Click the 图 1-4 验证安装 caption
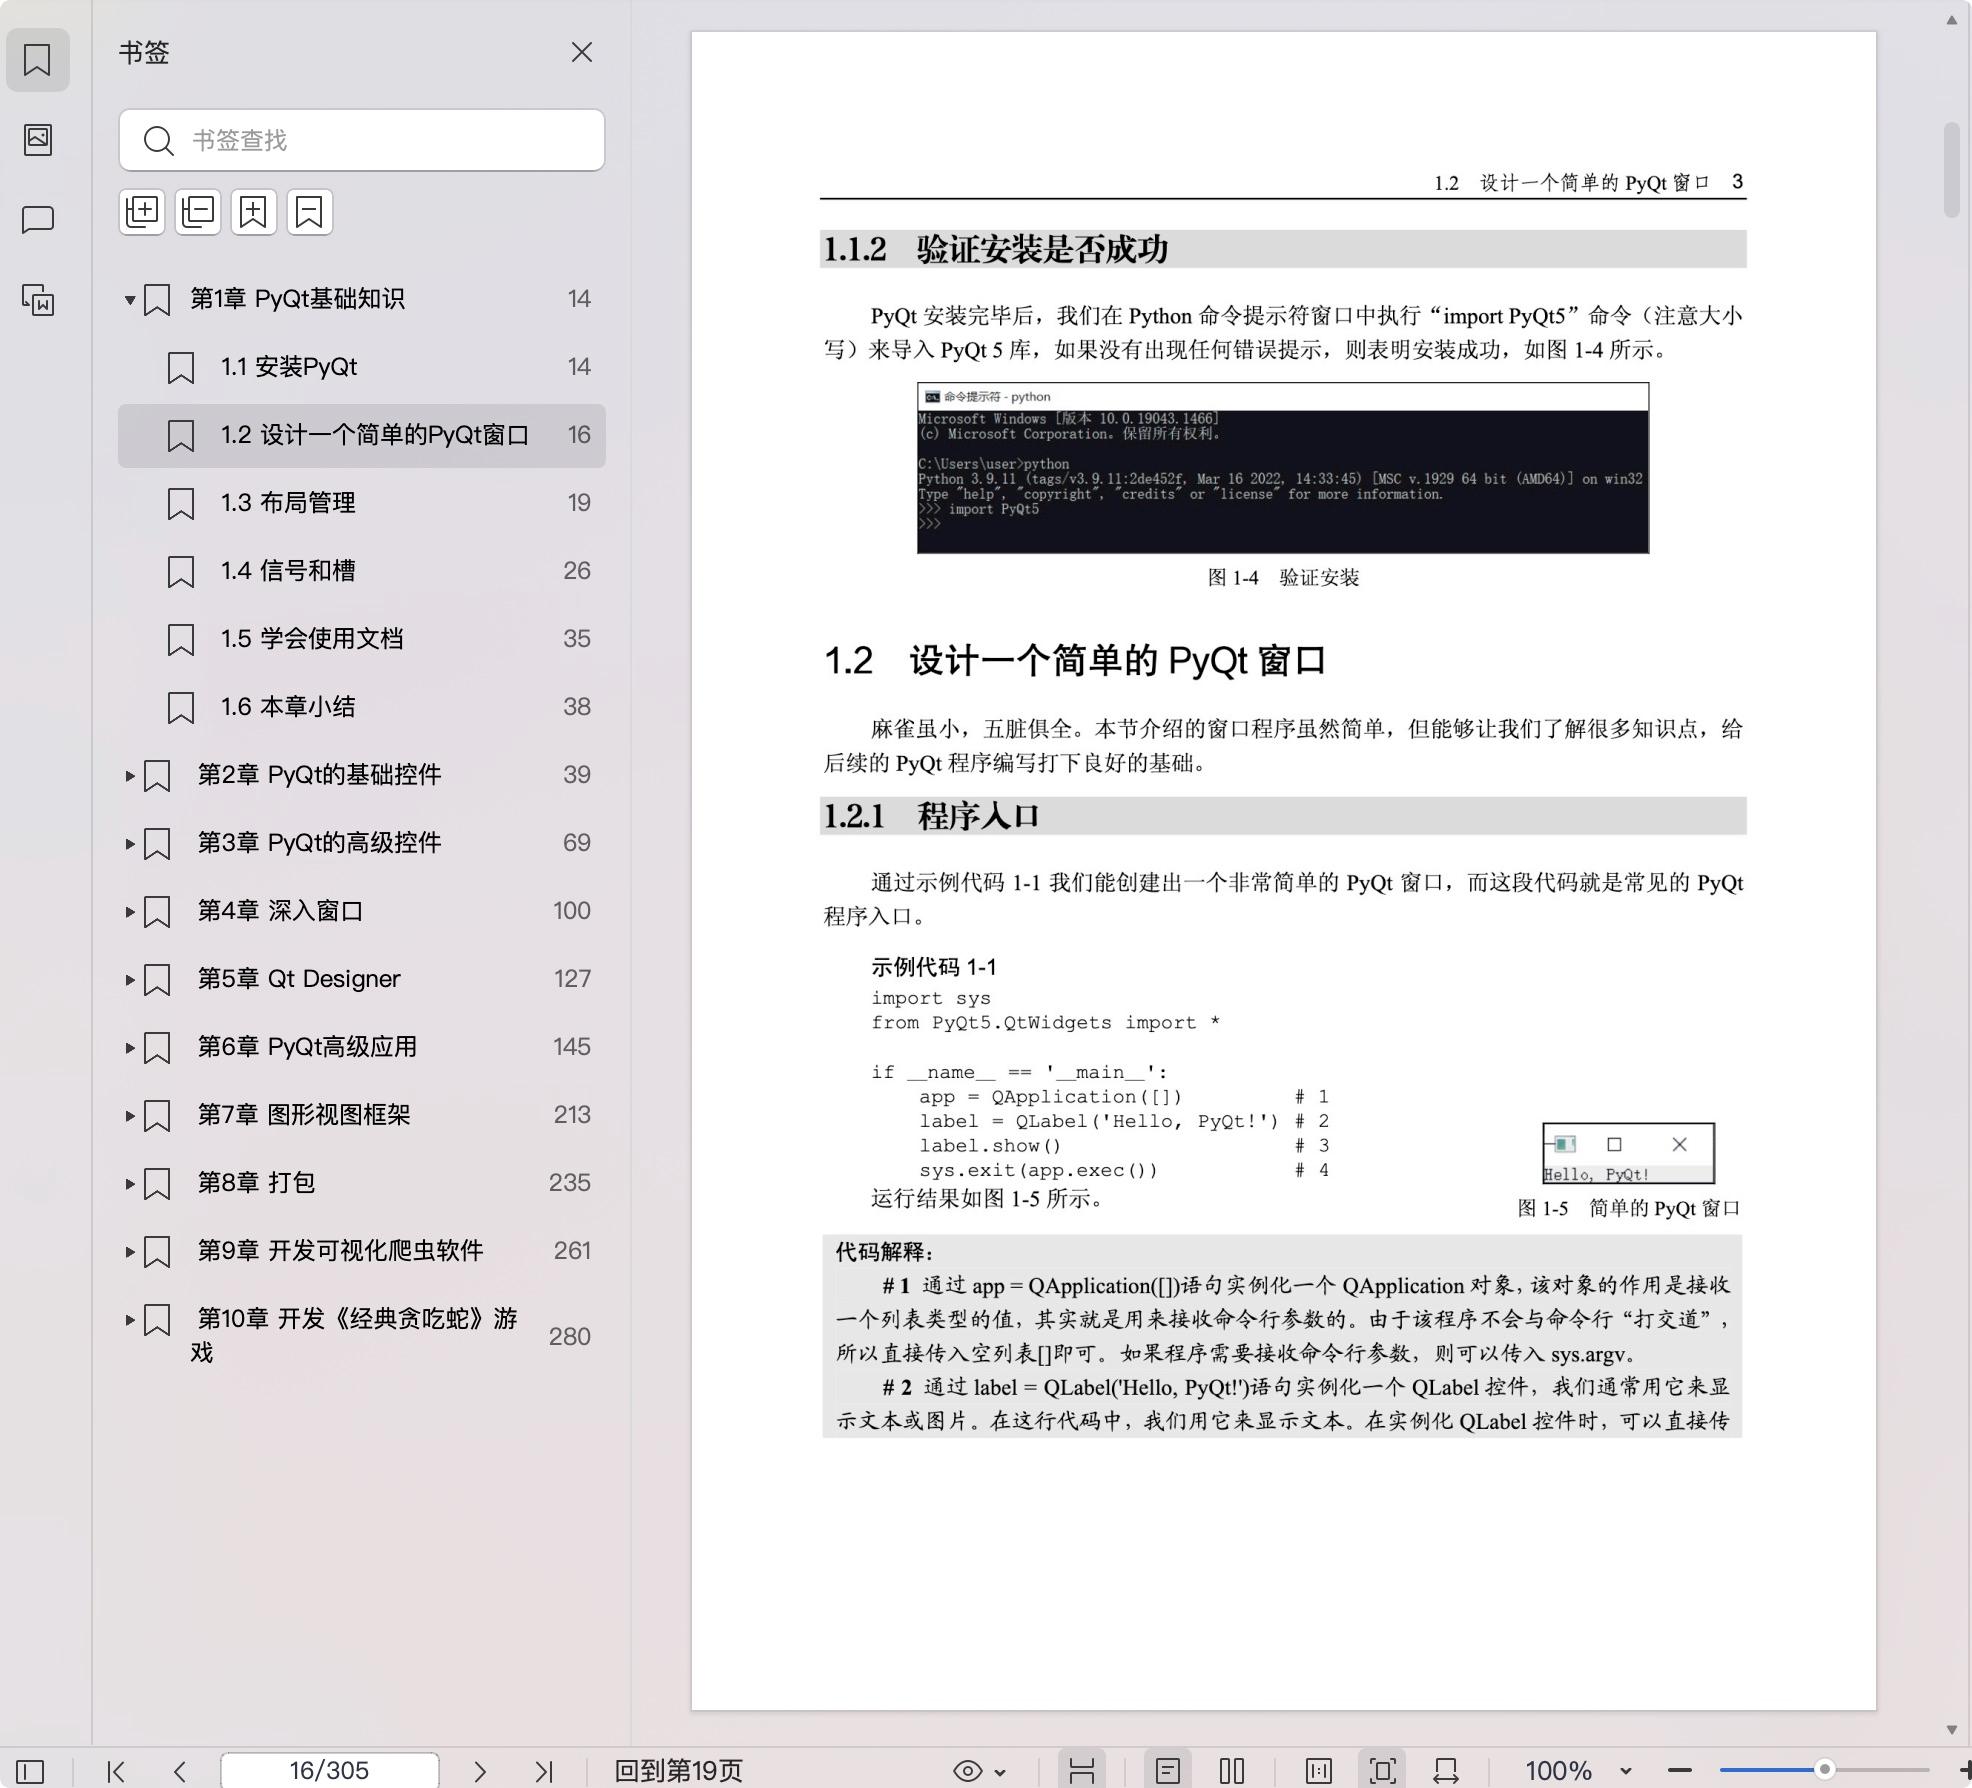1972x1788 pixels. point(1283,578)
